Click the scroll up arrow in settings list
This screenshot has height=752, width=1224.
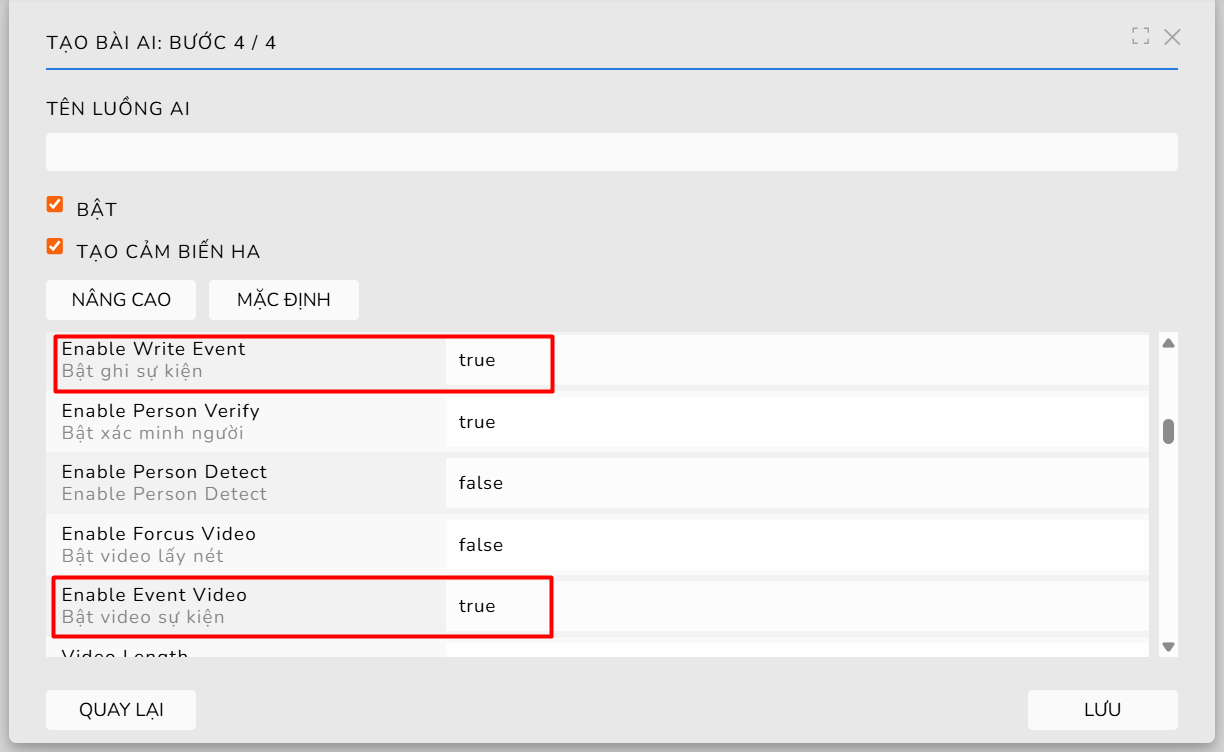tap(1167, 343)
